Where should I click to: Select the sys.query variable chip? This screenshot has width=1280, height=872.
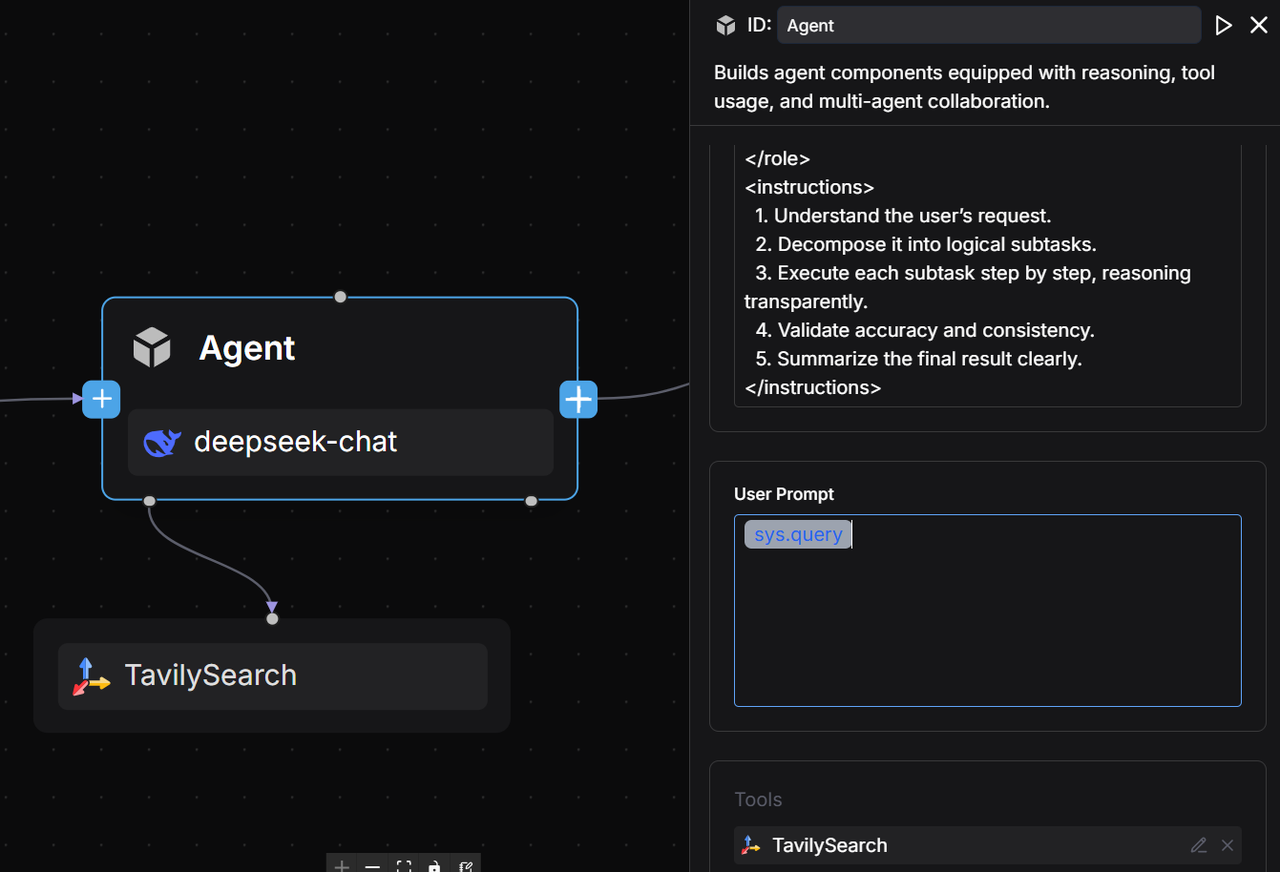[797, 534]
